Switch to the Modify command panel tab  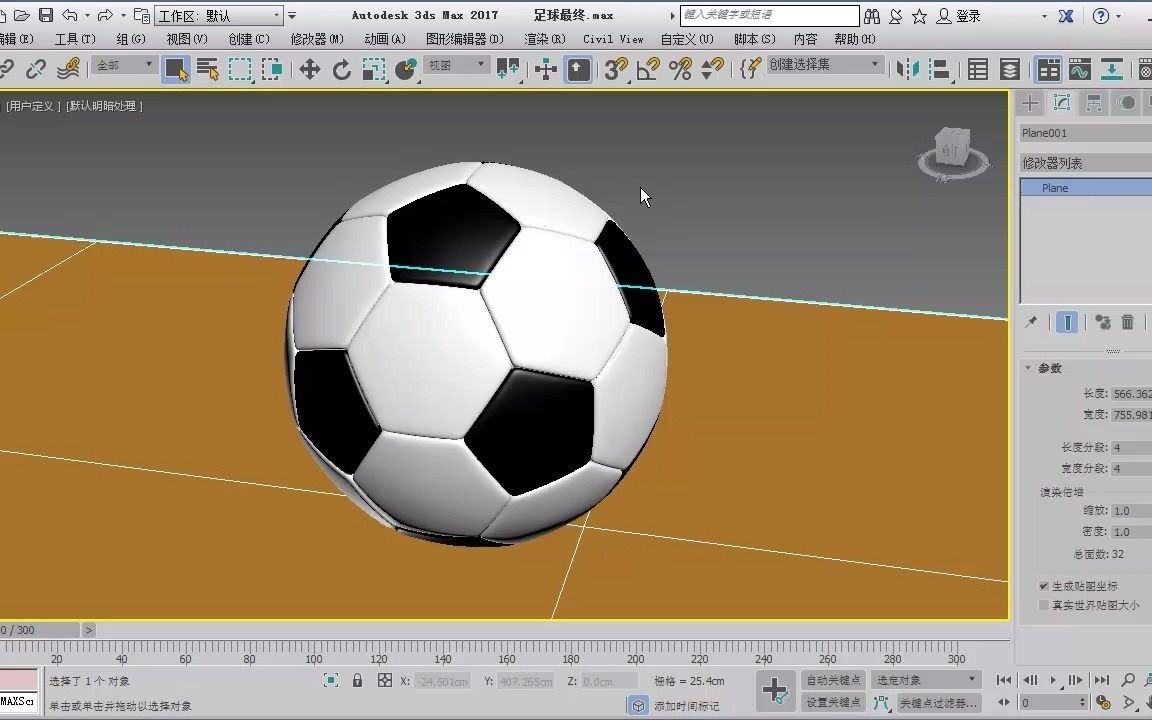coord(1062,103)
